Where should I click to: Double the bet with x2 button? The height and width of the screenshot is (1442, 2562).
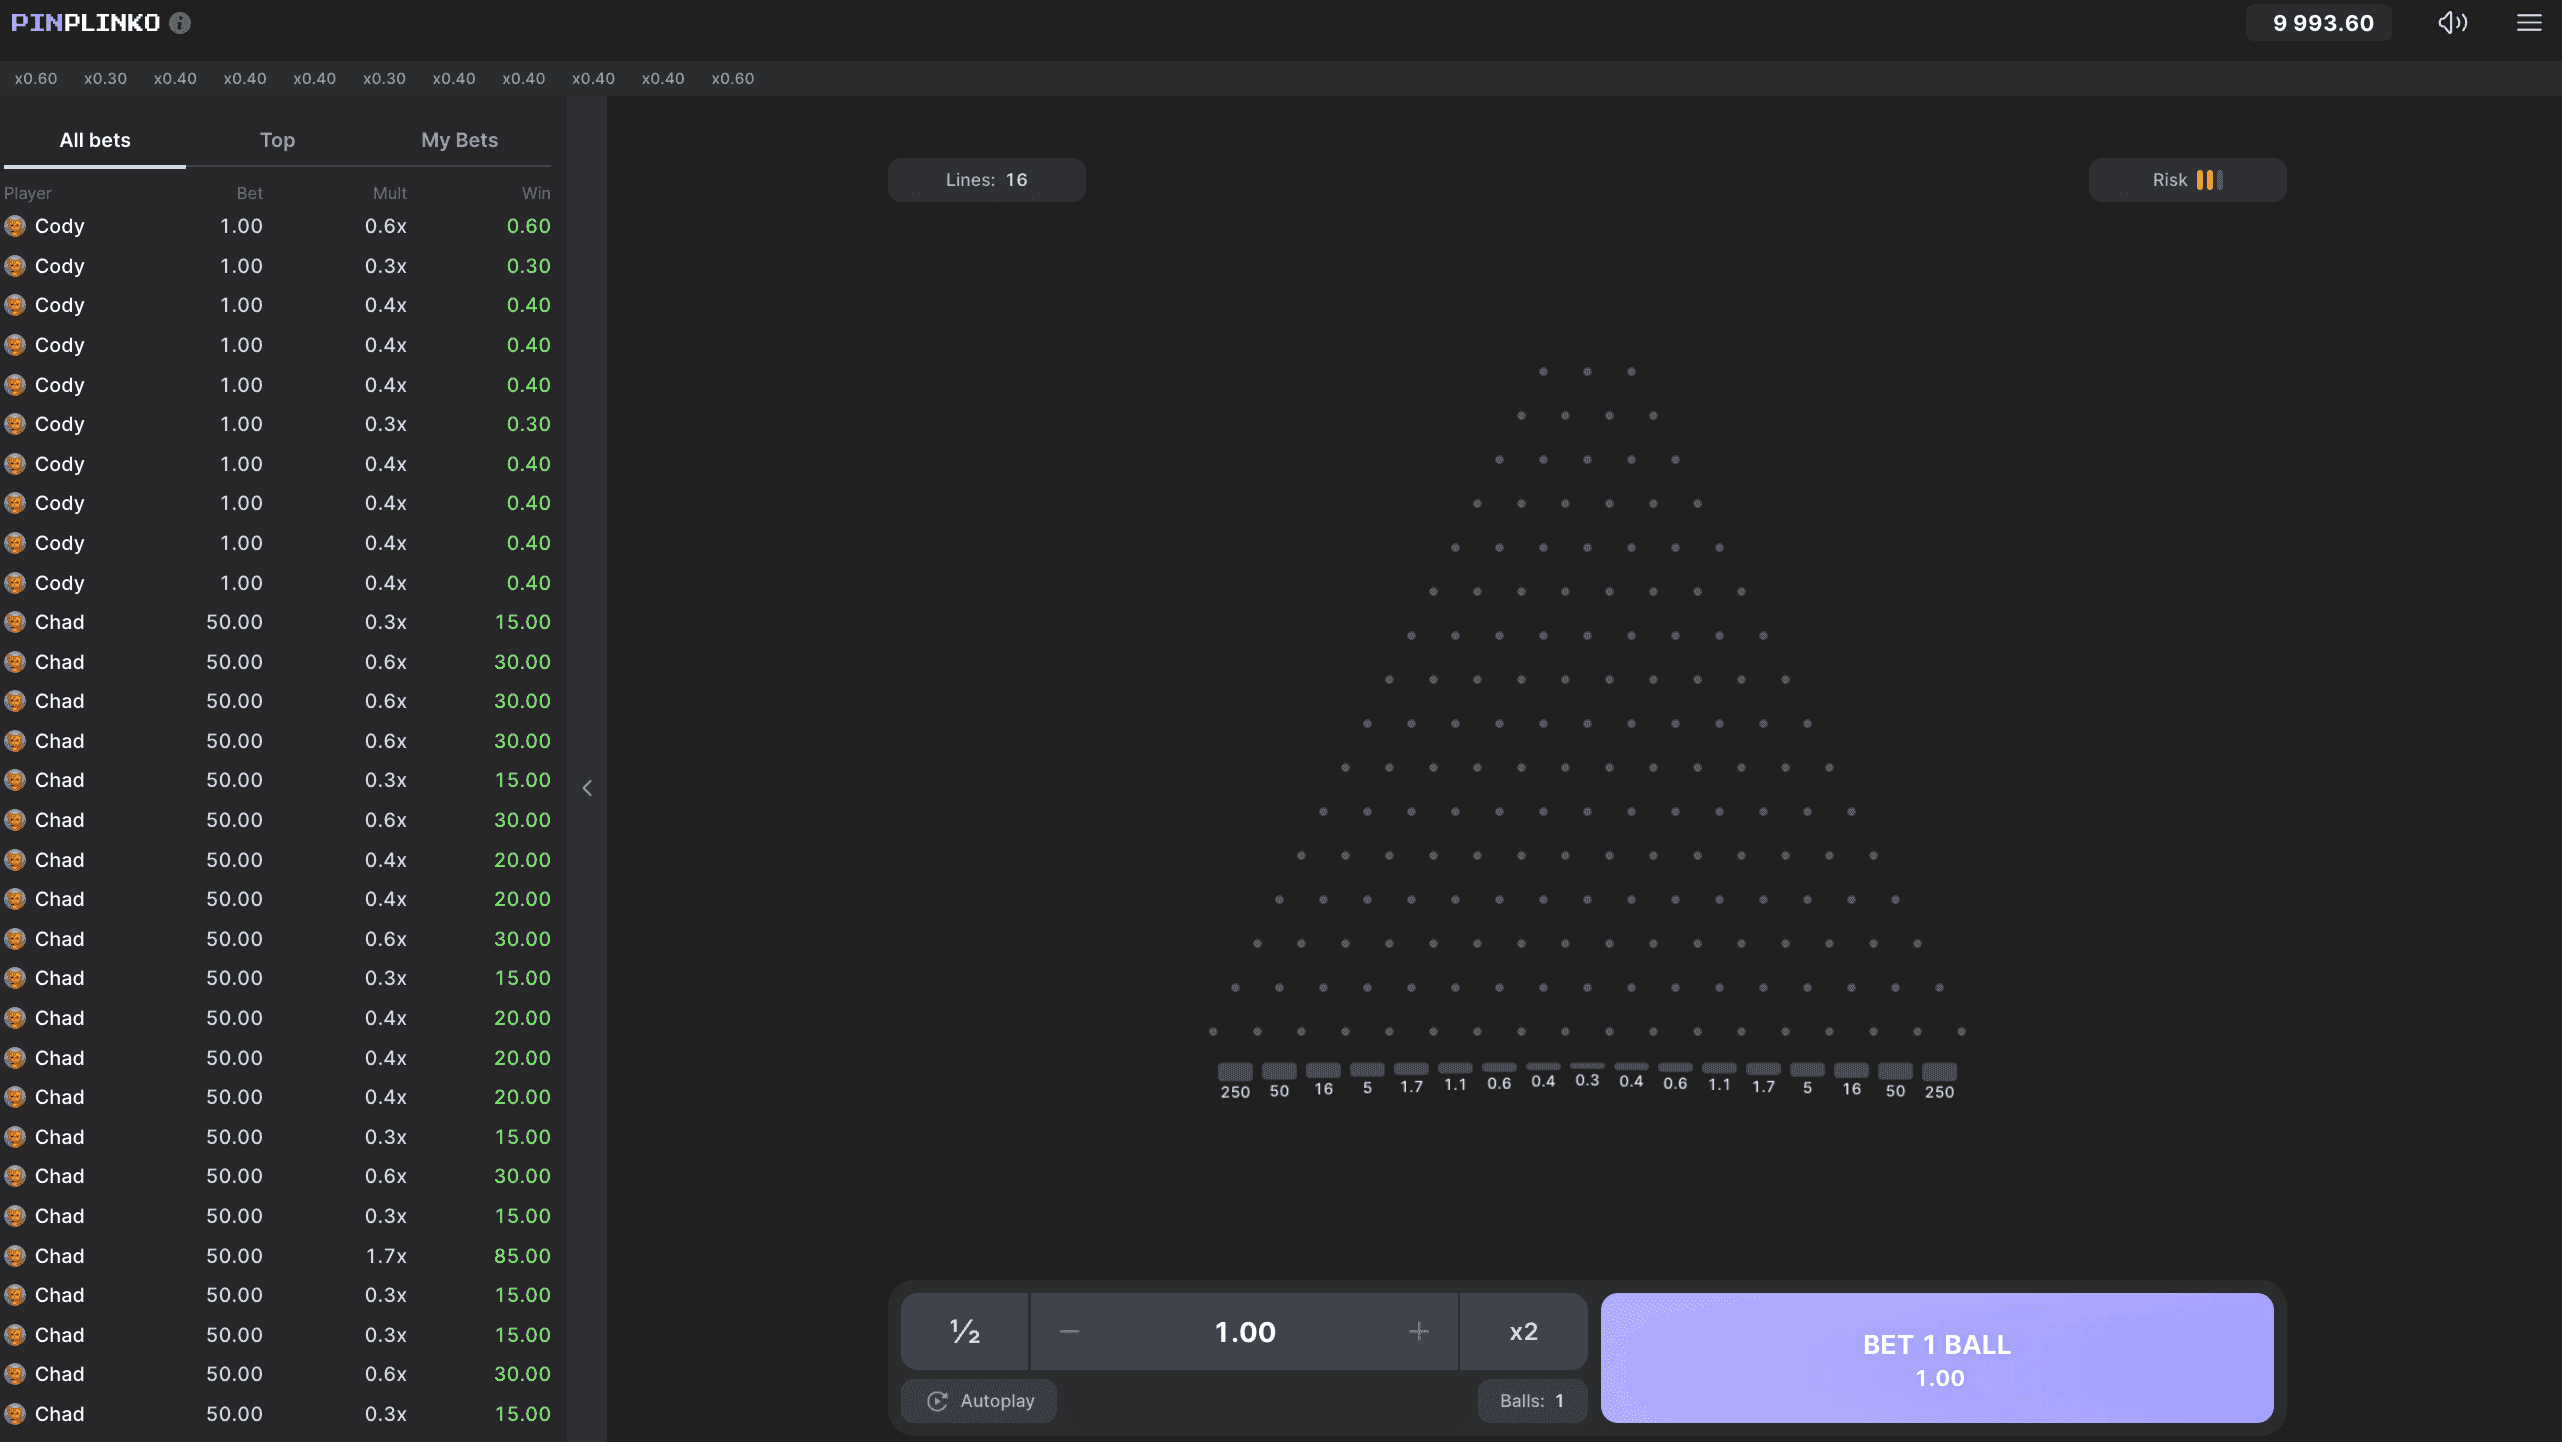pyautogui.click(x=1523, y=1331)
